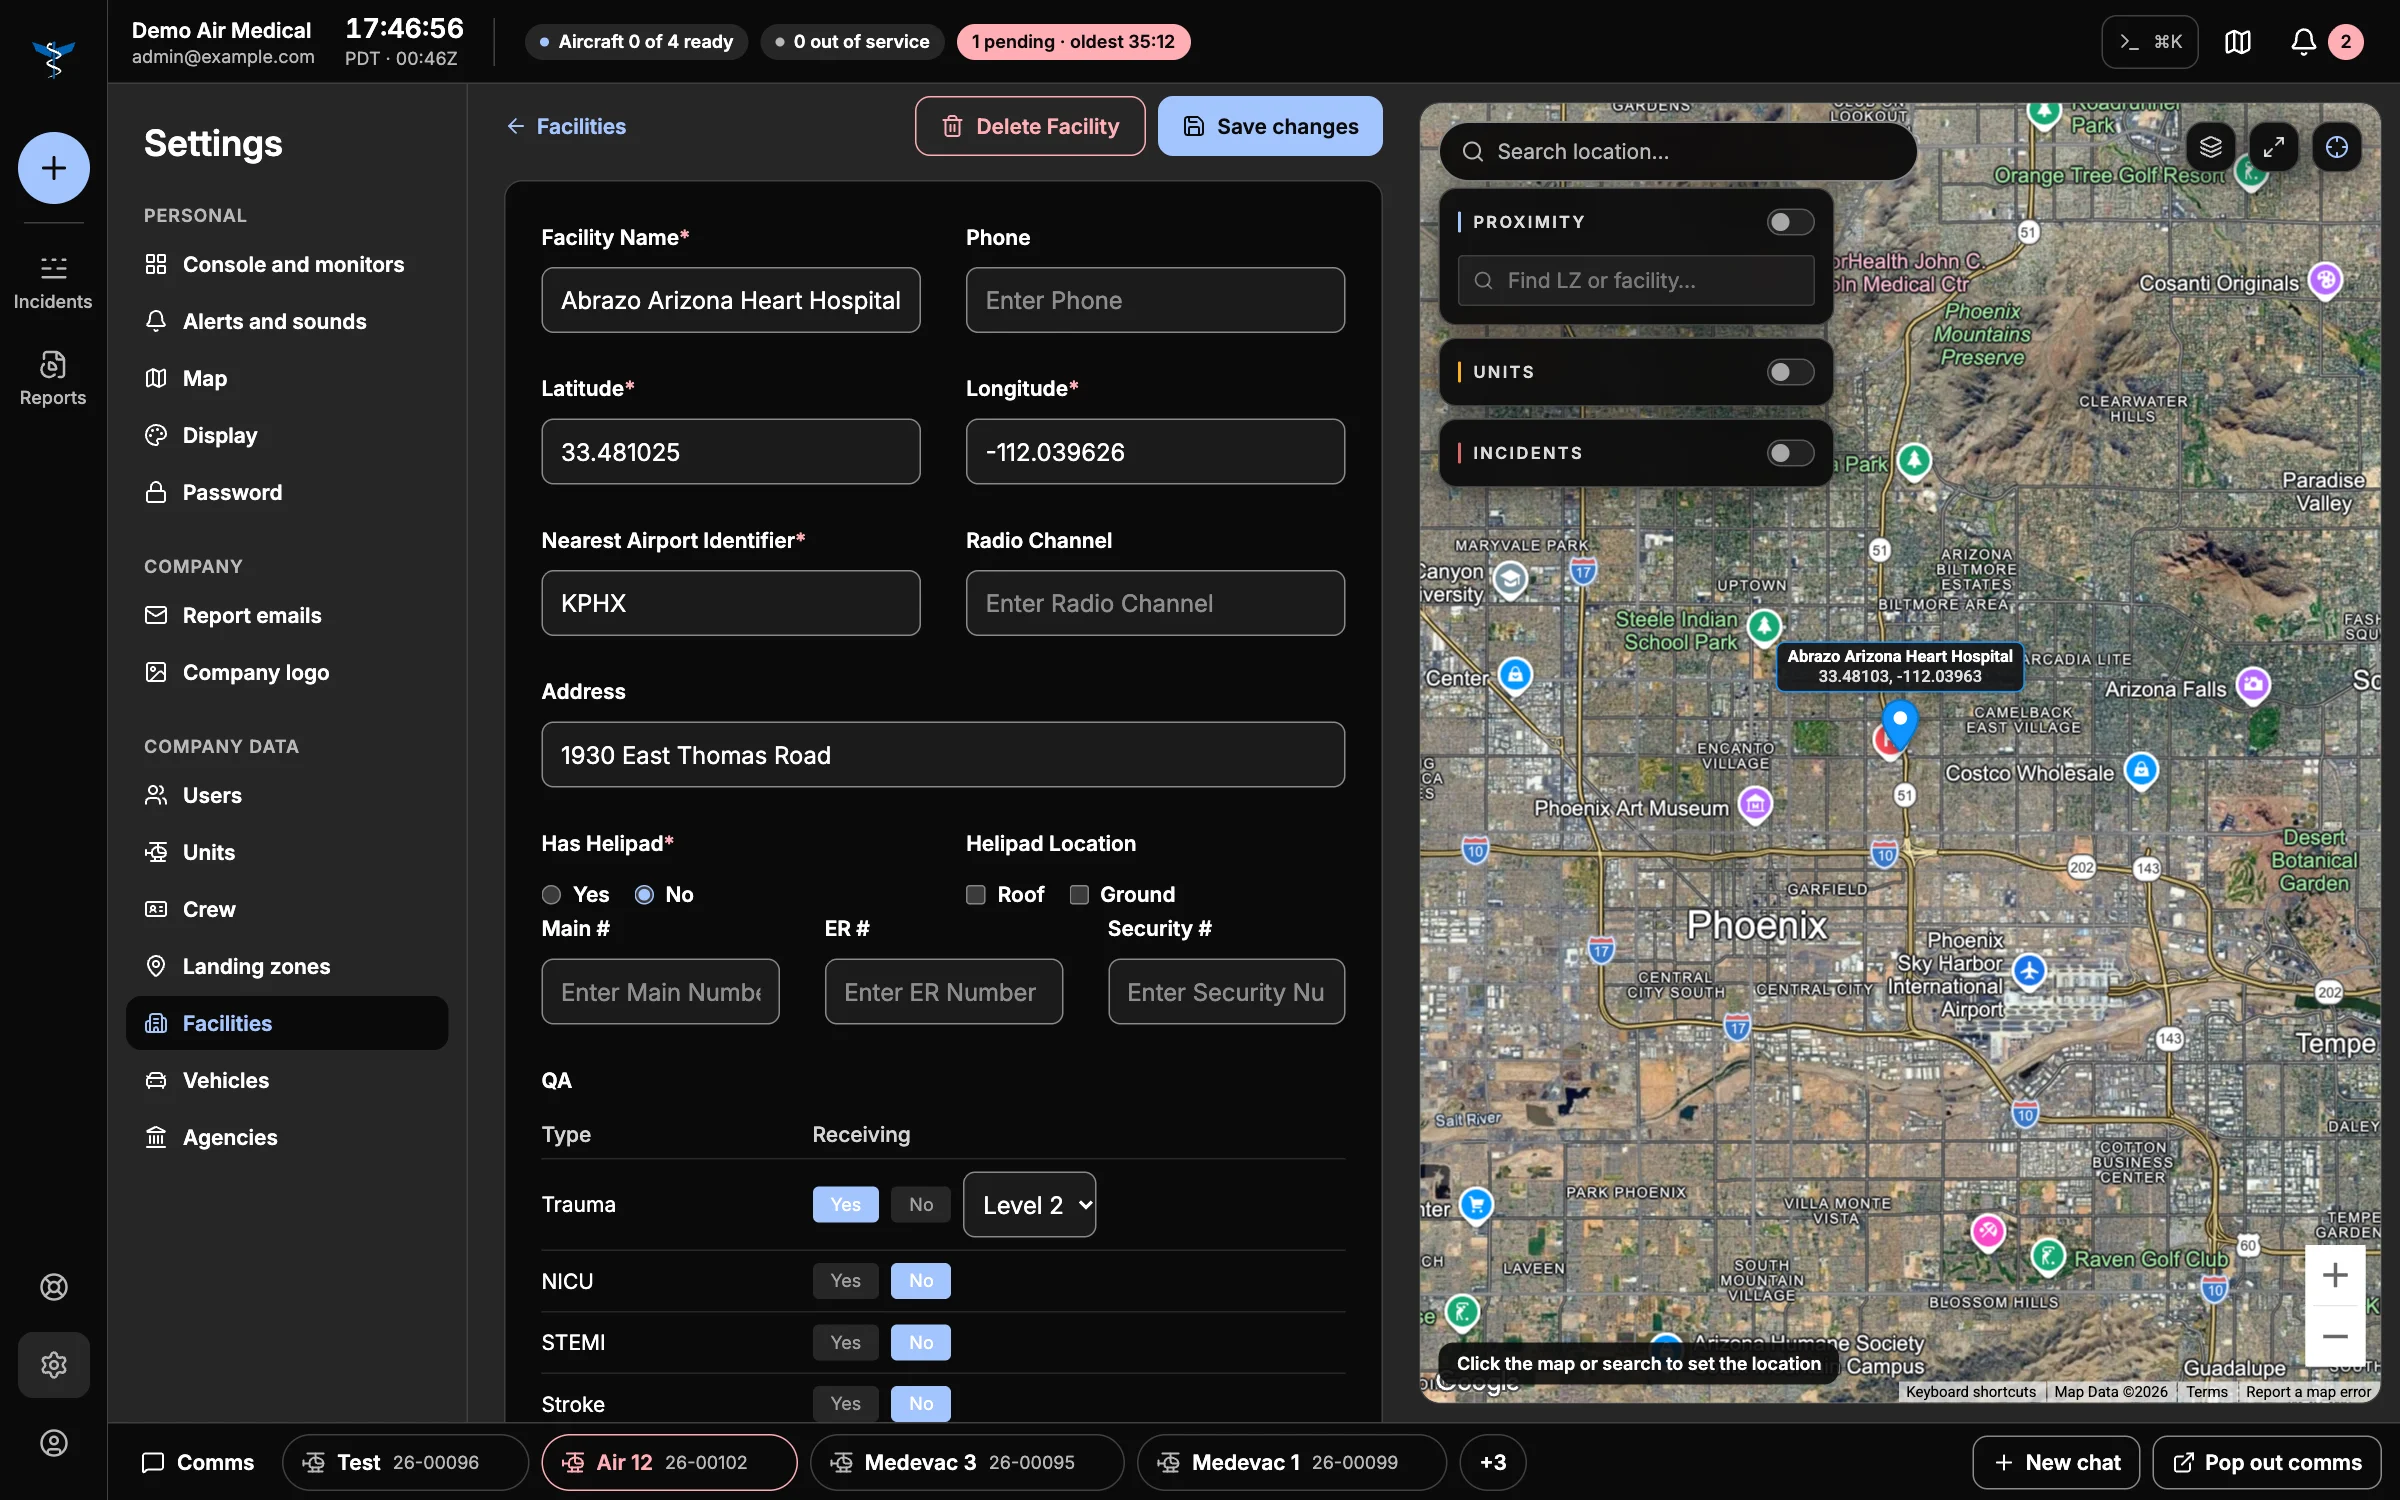Screen dimensions: 2400x1500
Task: Click Save changes button
Action: pyautogui.click(x=1270, y=126)
